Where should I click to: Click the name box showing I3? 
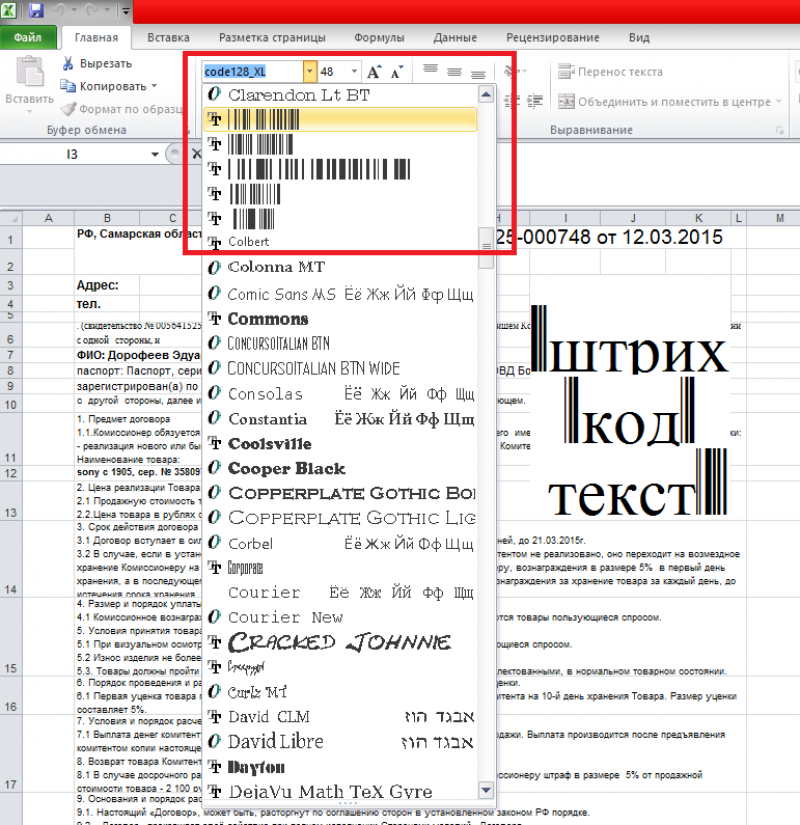[73, 154]
